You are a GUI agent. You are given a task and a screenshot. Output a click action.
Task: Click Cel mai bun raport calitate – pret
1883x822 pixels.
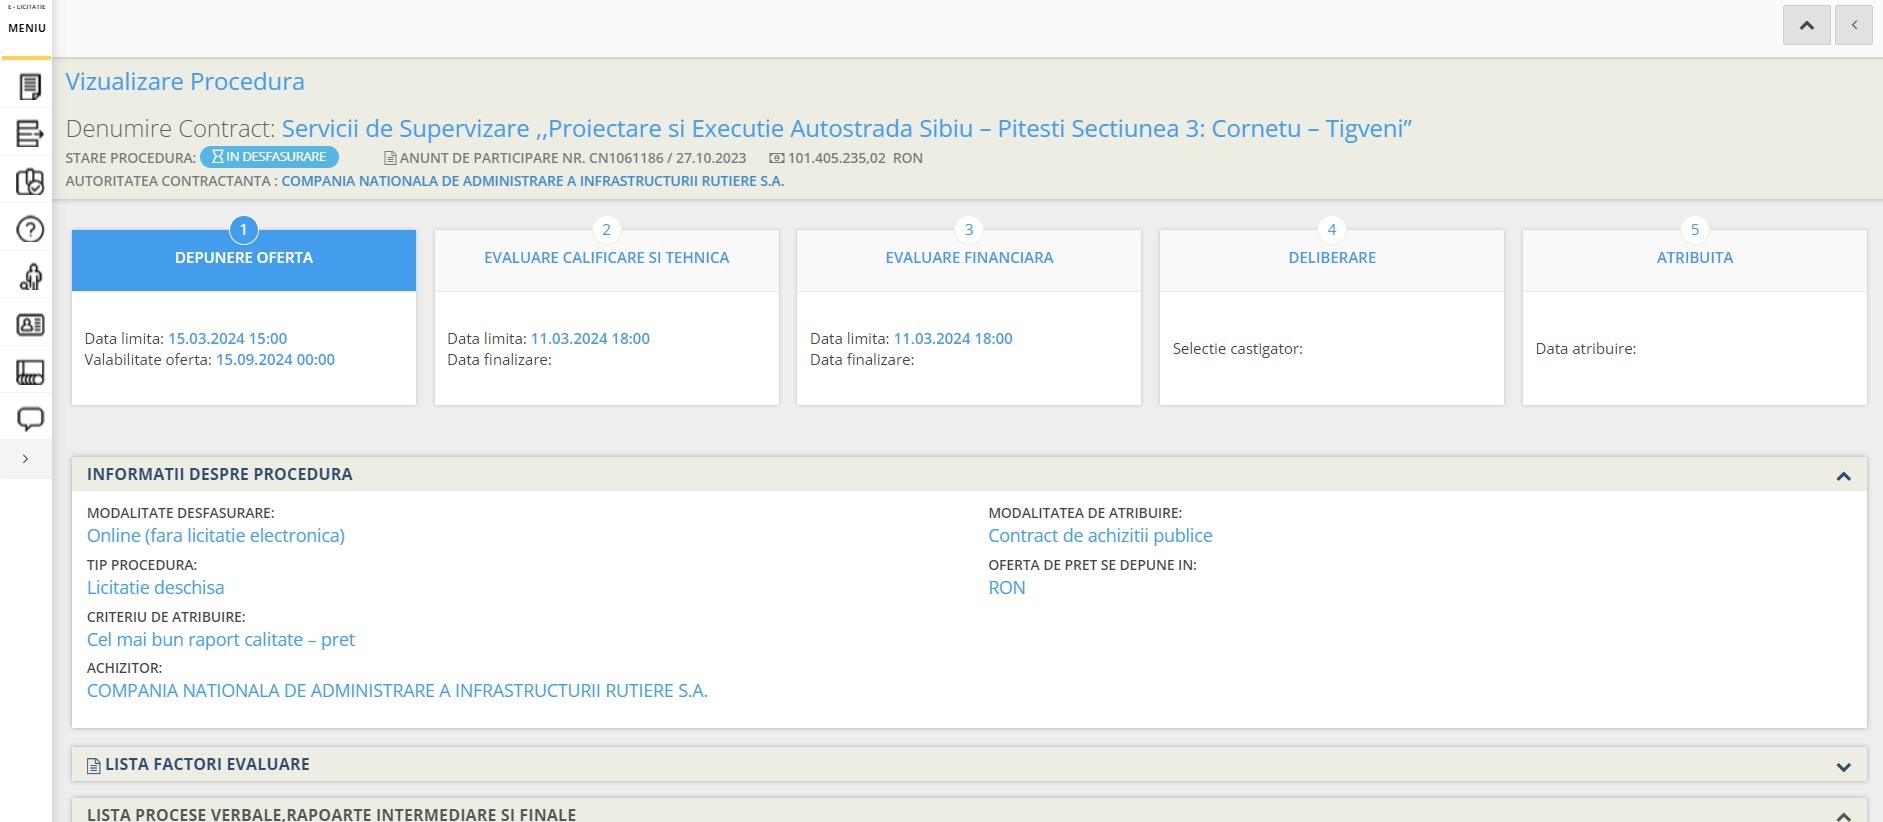click(x=221, y=640)
